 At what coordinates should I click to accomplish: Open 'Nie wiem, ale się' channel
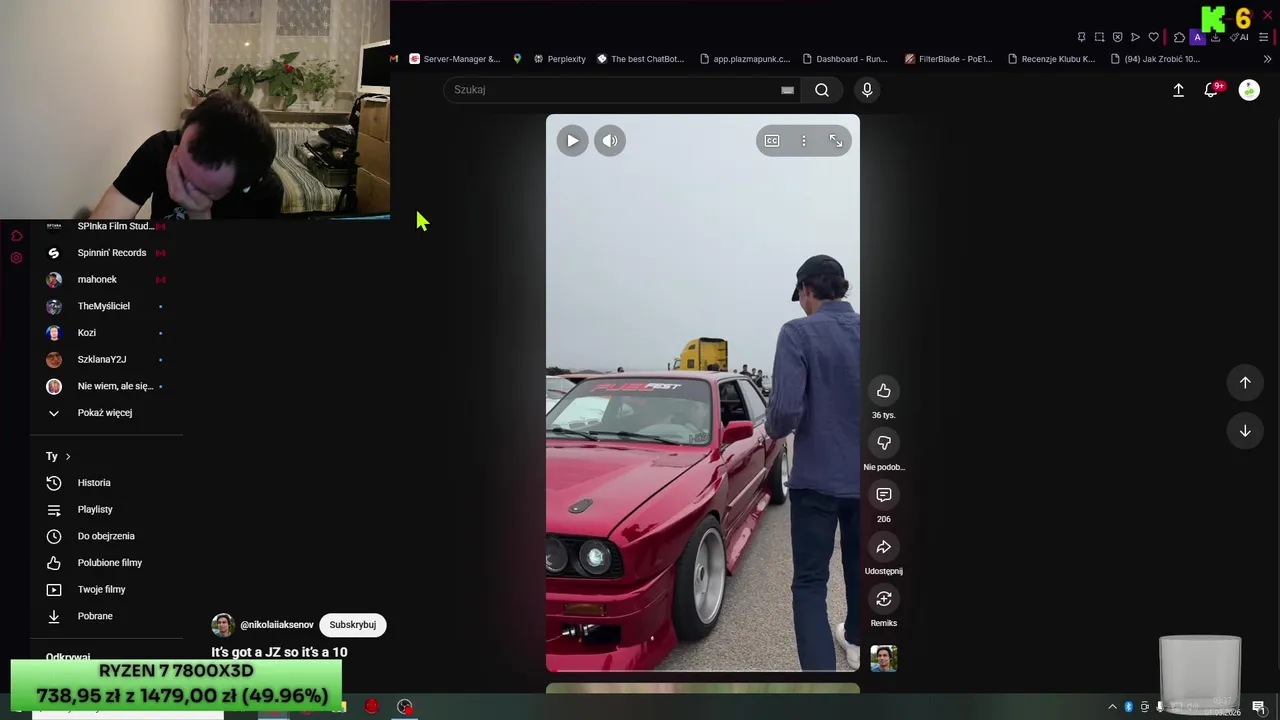[x=106, y=386]
